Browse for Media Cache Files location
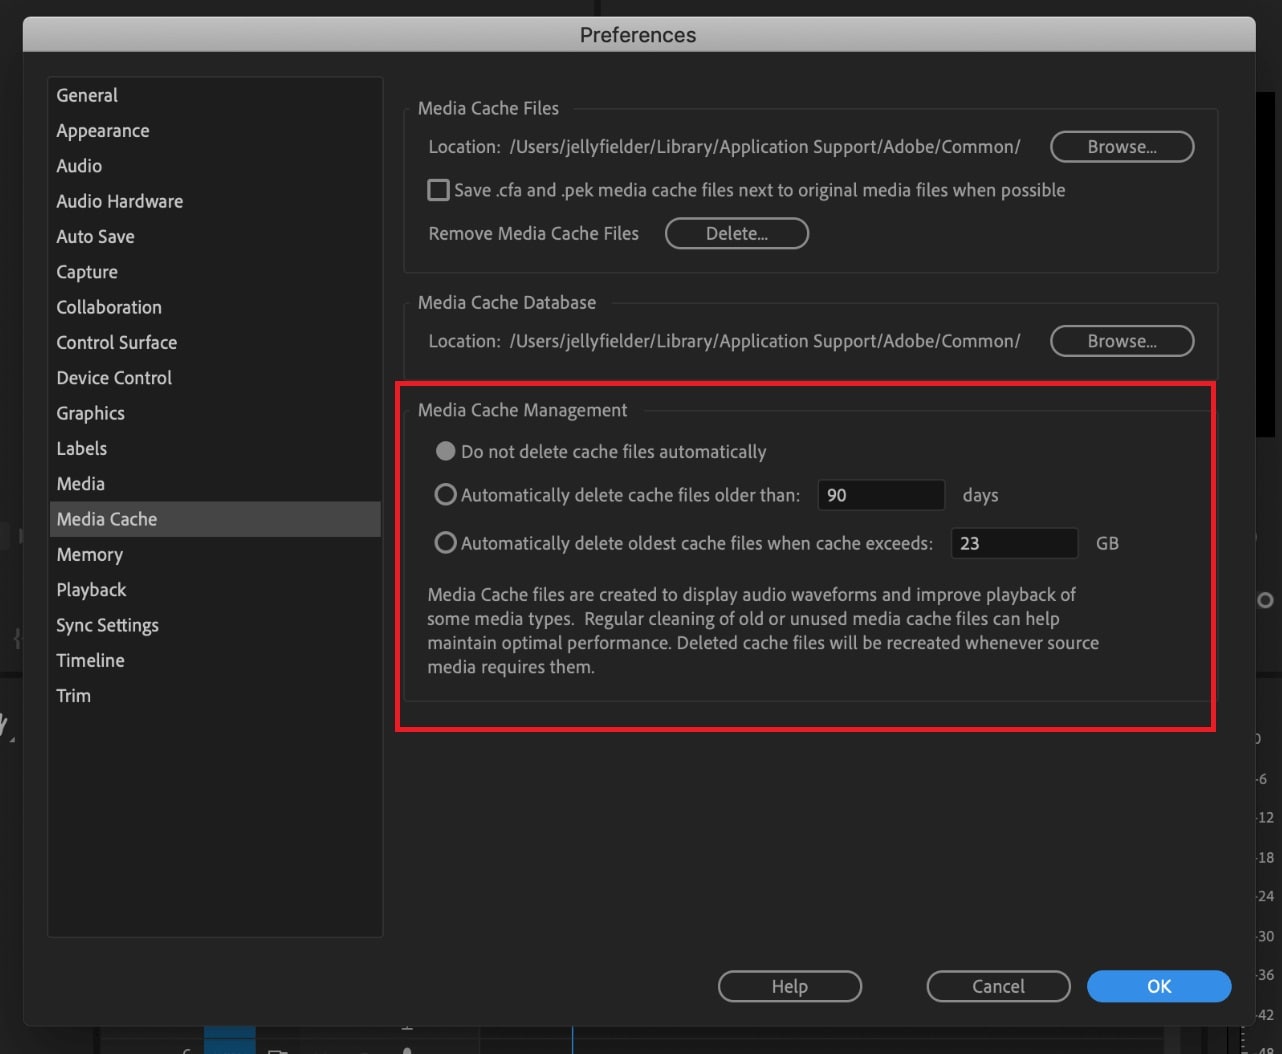This screenshot has height=1054, width=1282. pos(1122,146)
